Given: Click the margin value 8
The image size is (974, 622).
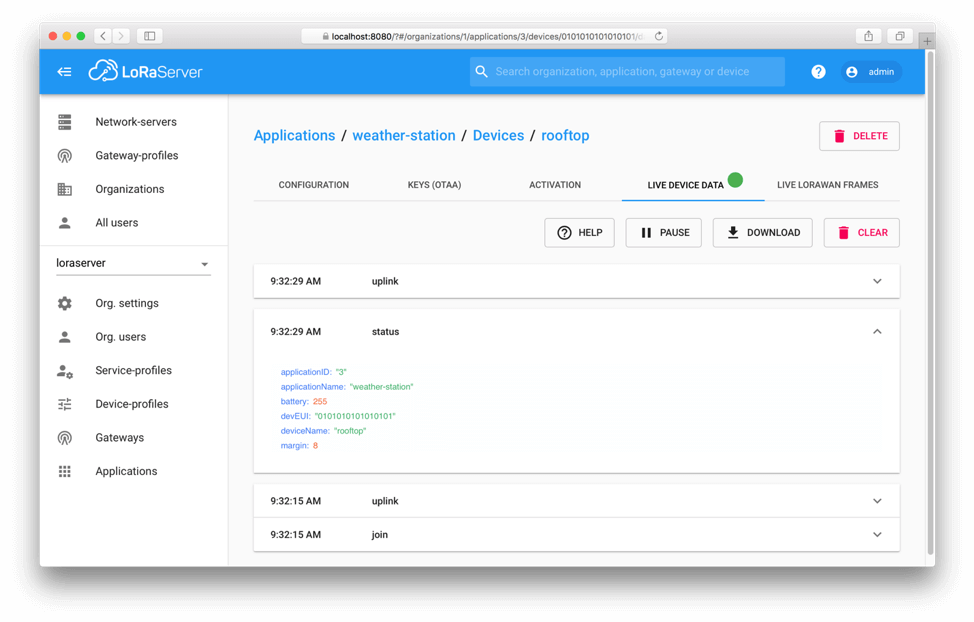Looking at the screenshot, I should click(x=316, y=446).
